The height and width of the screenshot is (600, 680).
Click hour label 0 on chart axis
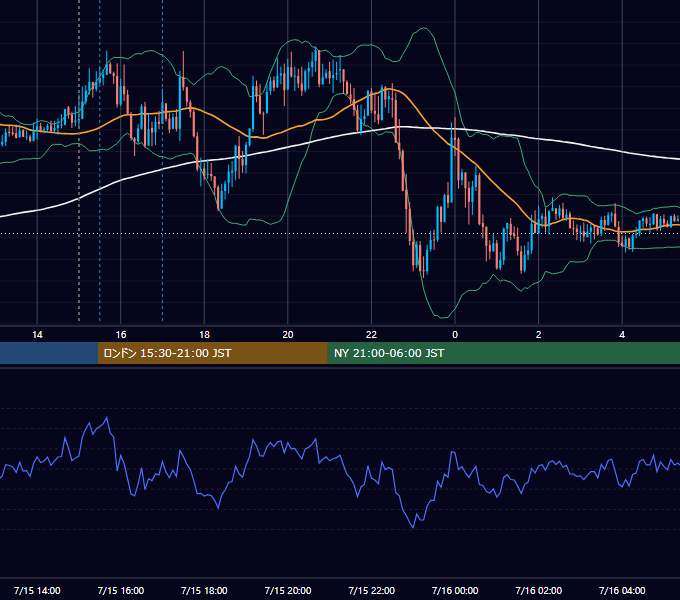click(455, 335)
